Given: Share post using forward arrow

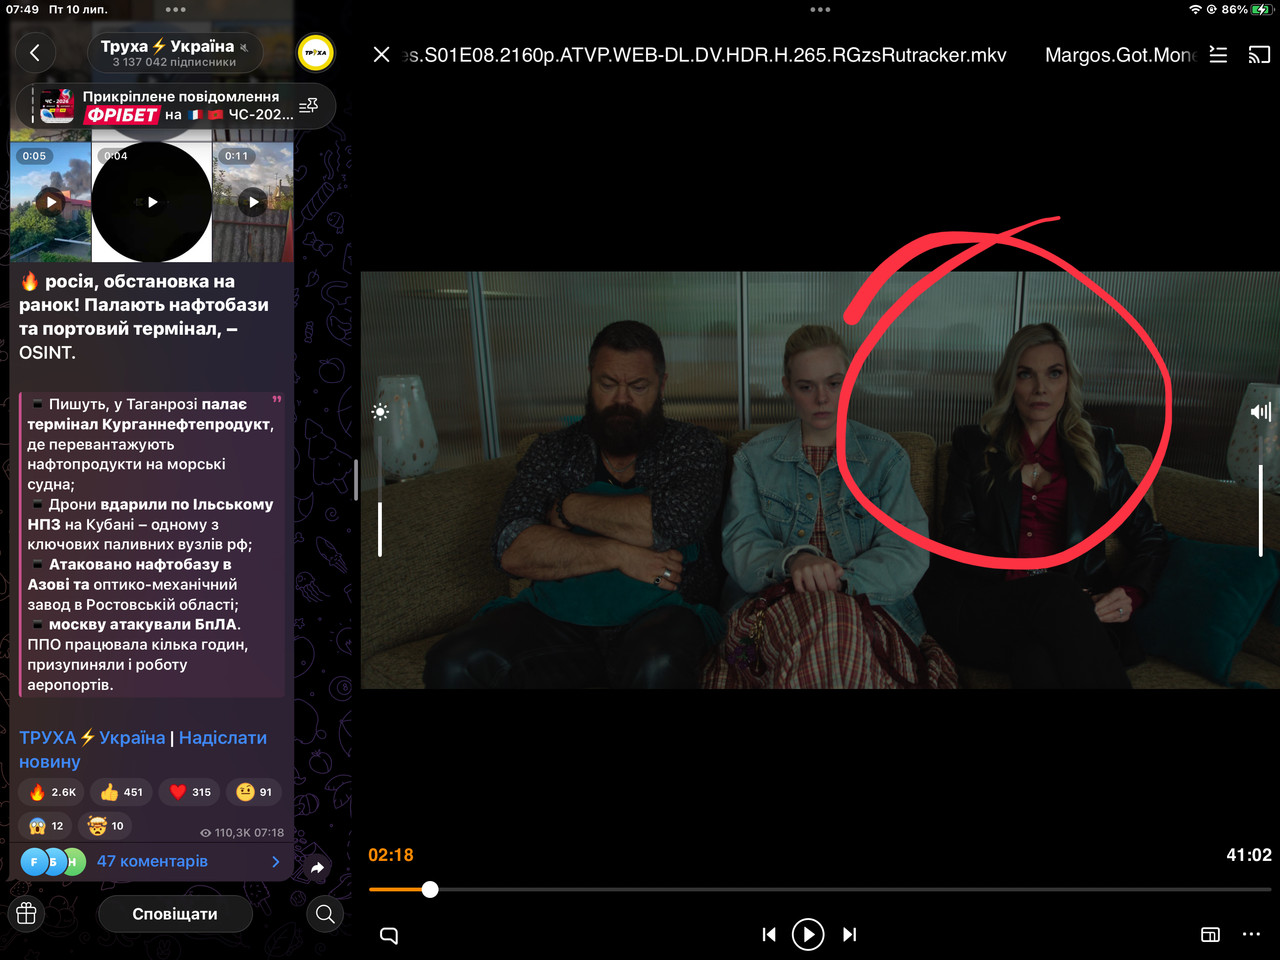Looking at the screenshot, I should (x=318, y=867).
